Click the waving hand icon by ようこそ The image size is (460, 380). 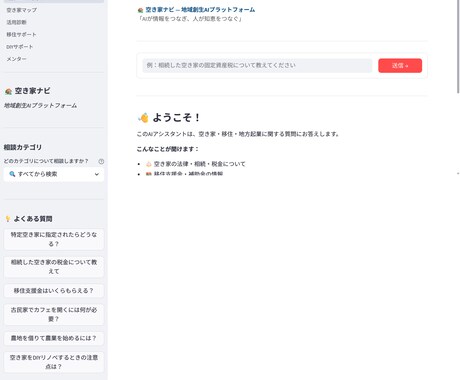tap(143, 118)
